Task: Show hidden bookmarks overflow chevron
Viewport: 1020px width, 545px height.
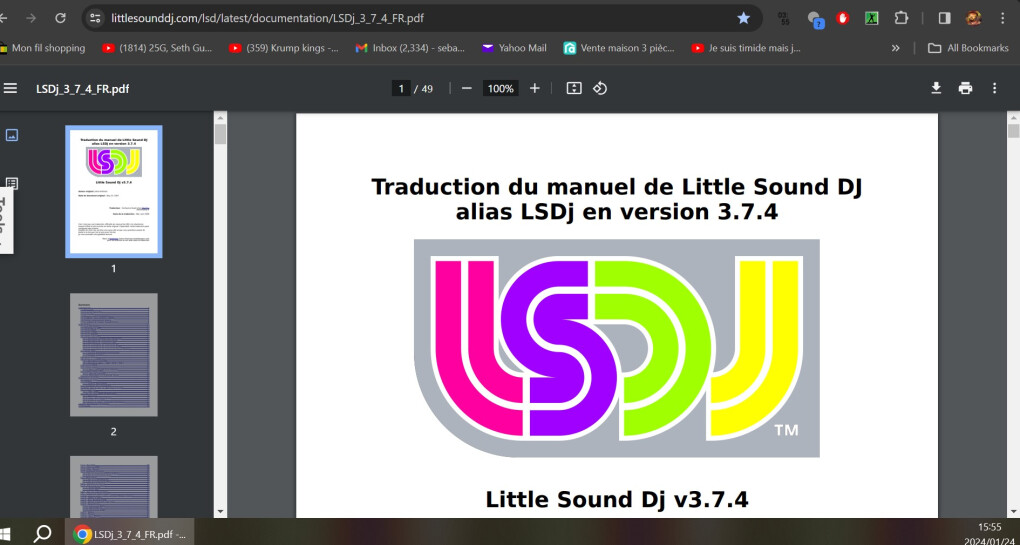Action: (896, 48)
